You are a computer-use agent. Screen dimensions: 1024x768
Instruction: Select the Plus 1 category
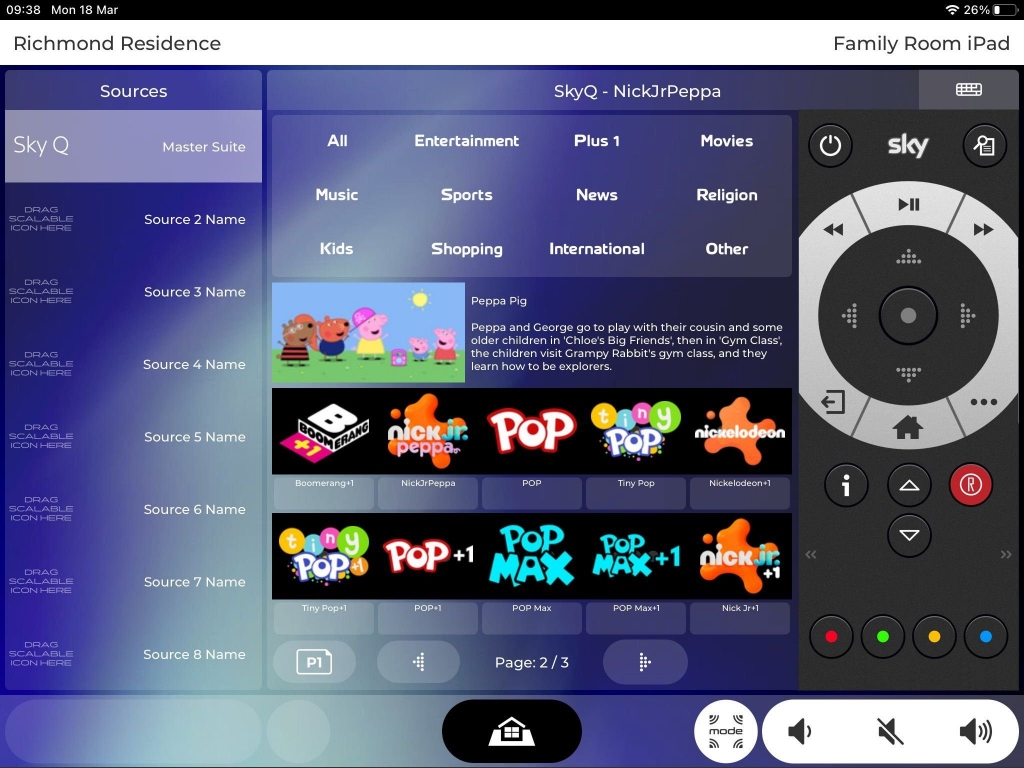tap(596, 141)
